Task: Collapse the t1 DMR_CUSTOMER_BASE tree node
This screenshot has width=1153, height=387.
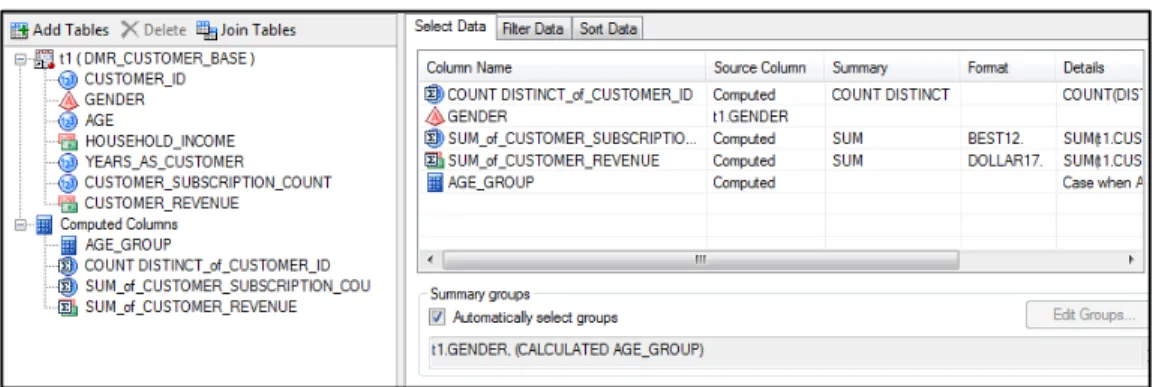Action: click(x=21, y=59)
